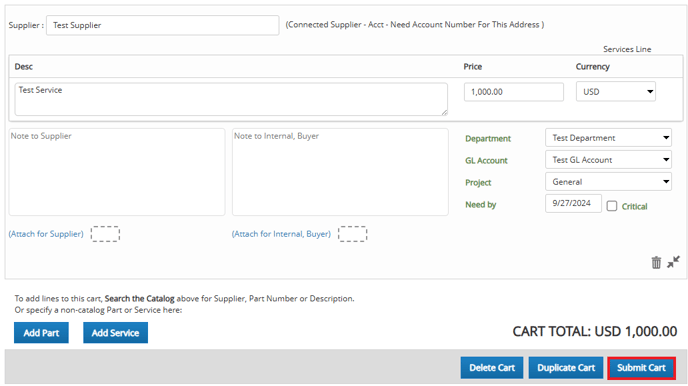Click into the Price field

pyautogui.click(x=514, y=92)
